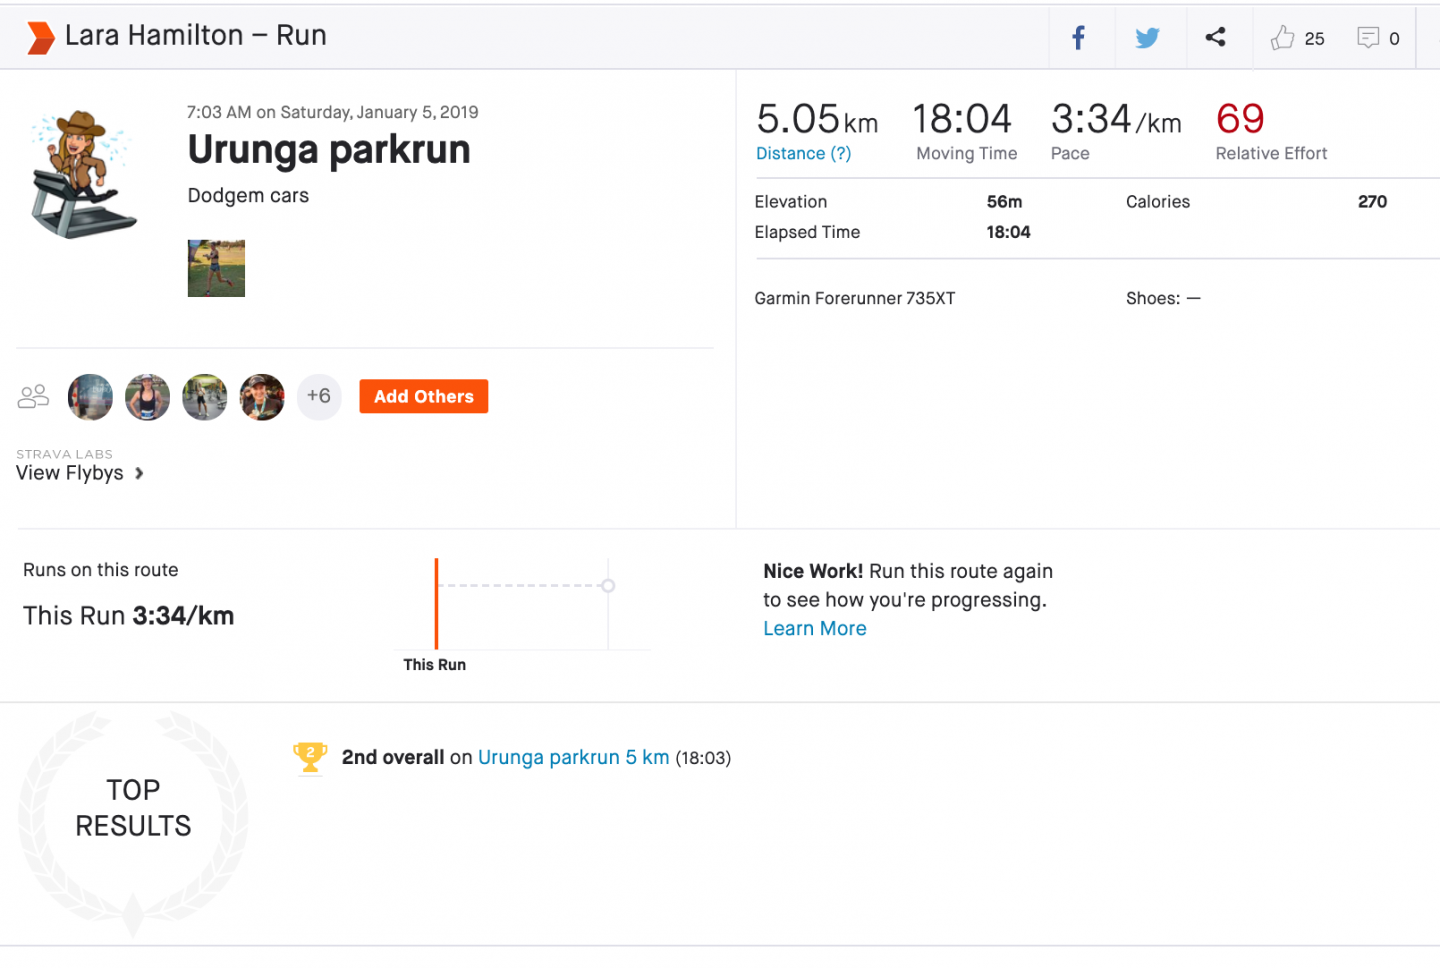1440x968 pixels.
Task: Give kudos with the thumbs-up
Action: pos(1282,37)
